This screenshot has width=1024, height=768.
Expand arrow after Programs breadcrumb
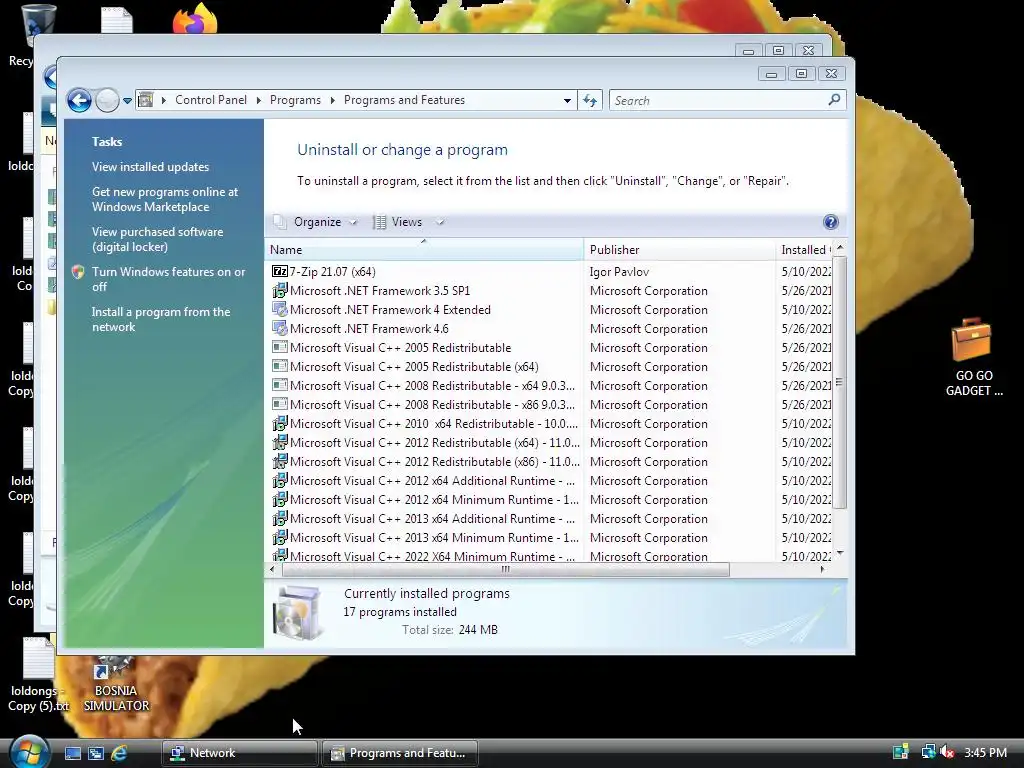[x=332, y=100]
